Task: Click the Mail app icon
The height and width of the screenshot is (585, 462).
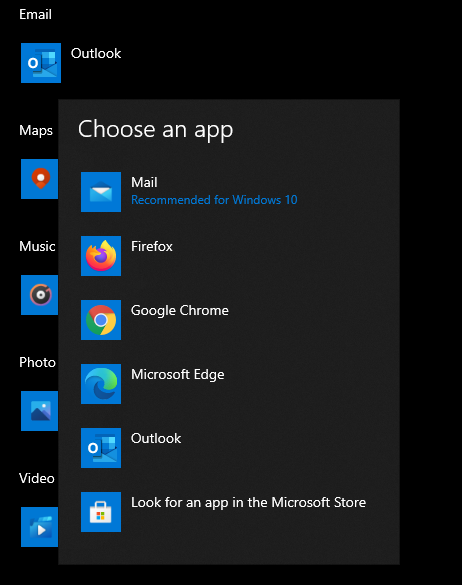Action: (101, 192)
